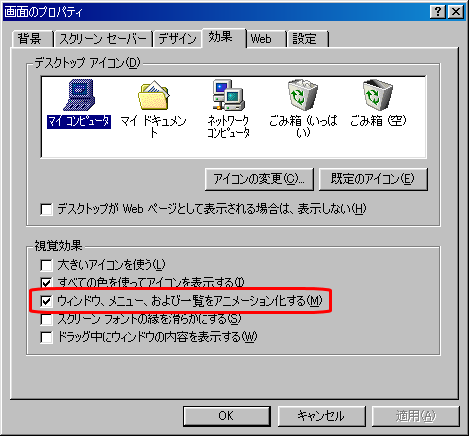Check the Web ページ display hide-icons checkbox

pyautogui.click(x=46, y=210)
